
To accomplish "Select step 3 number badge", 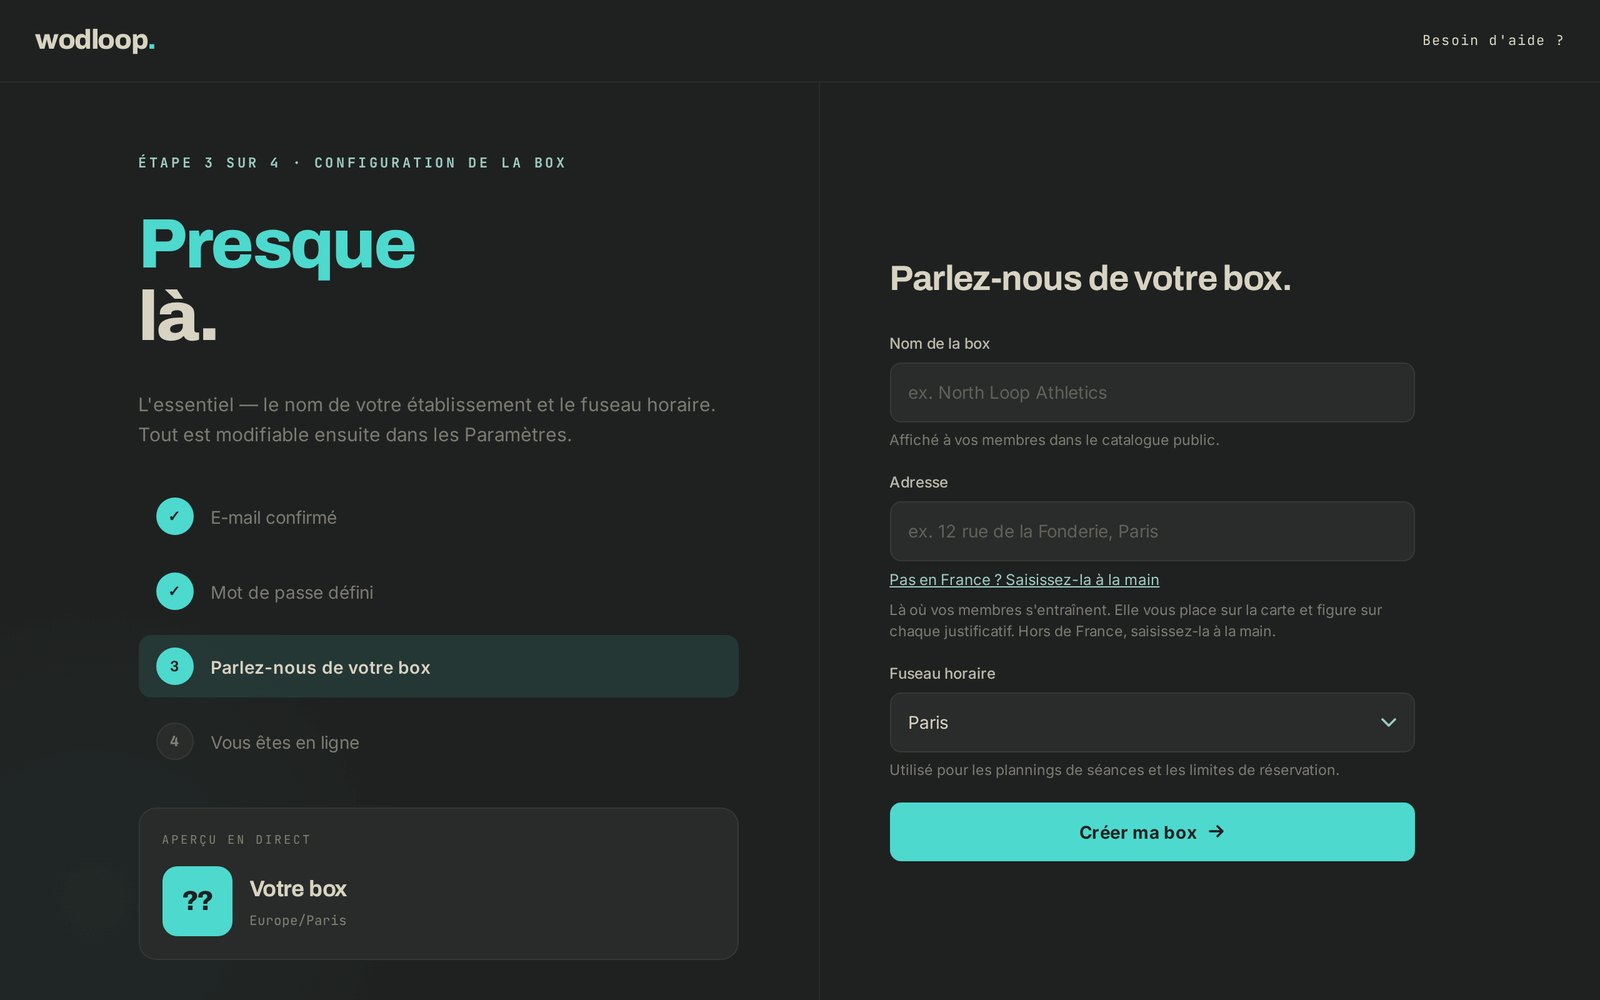I will coord(175,667).
